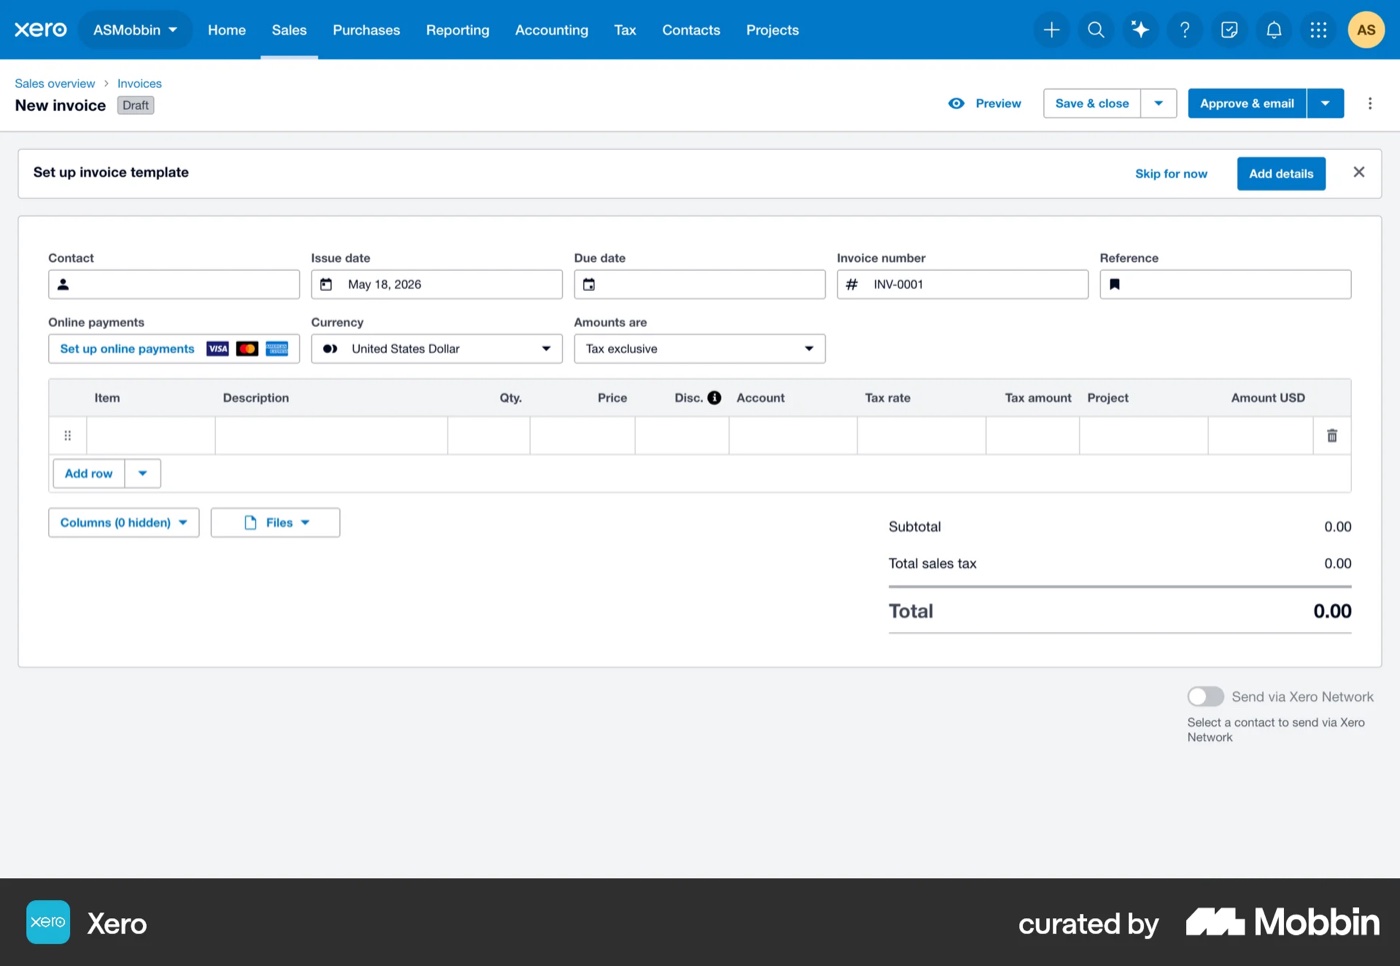
Task: Open the Contacts menu
Action: click(x=691, y=30)
